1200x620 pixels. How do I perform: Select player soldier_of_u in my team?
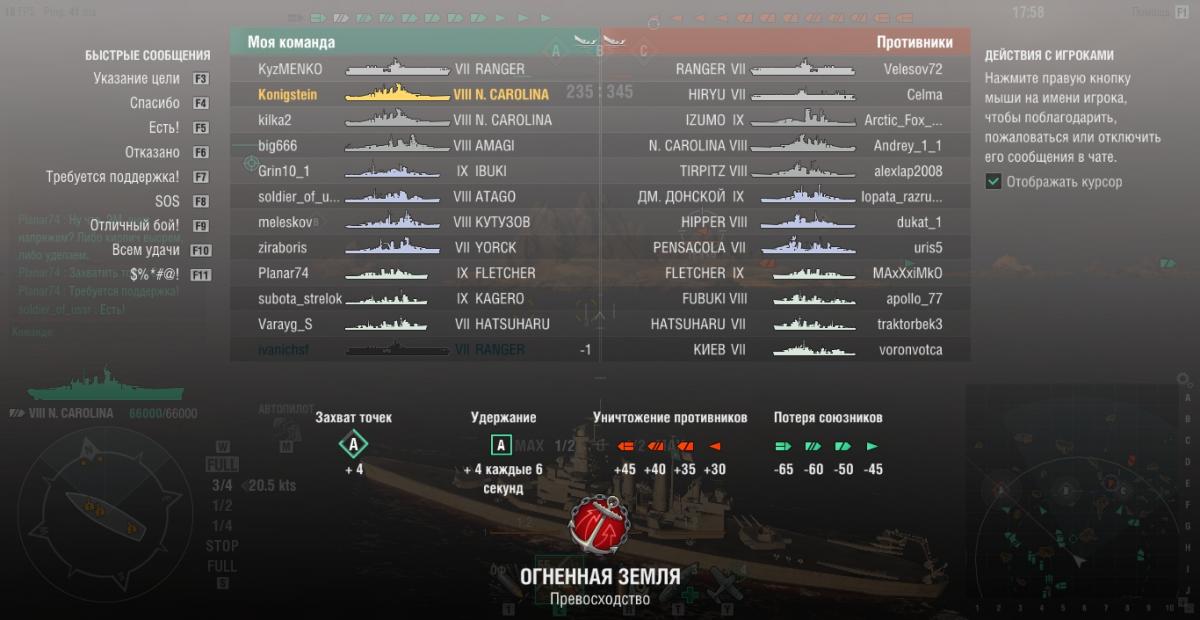click(299, 197)
